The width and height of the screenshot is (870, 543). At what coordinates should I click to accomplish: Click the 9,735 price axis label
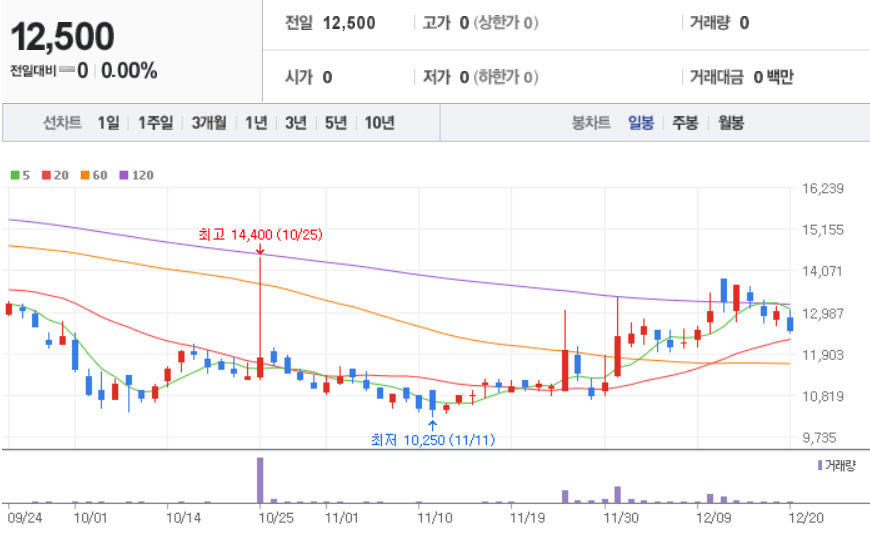coord(819,438)
